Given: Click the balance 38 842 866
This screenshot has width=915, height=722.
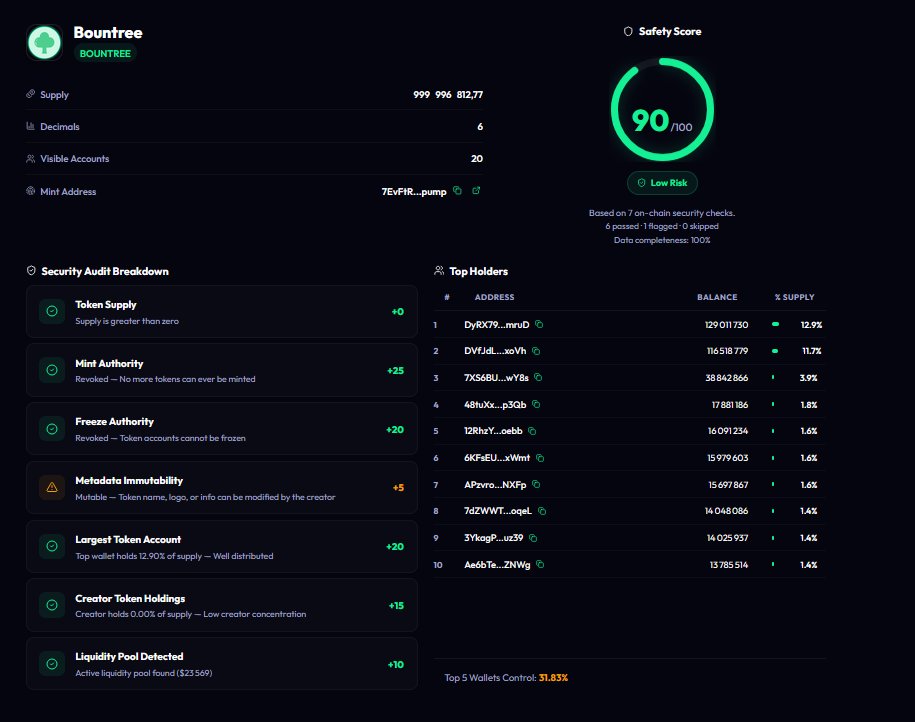Looking at the screenshot, I should tap(727, 378).
